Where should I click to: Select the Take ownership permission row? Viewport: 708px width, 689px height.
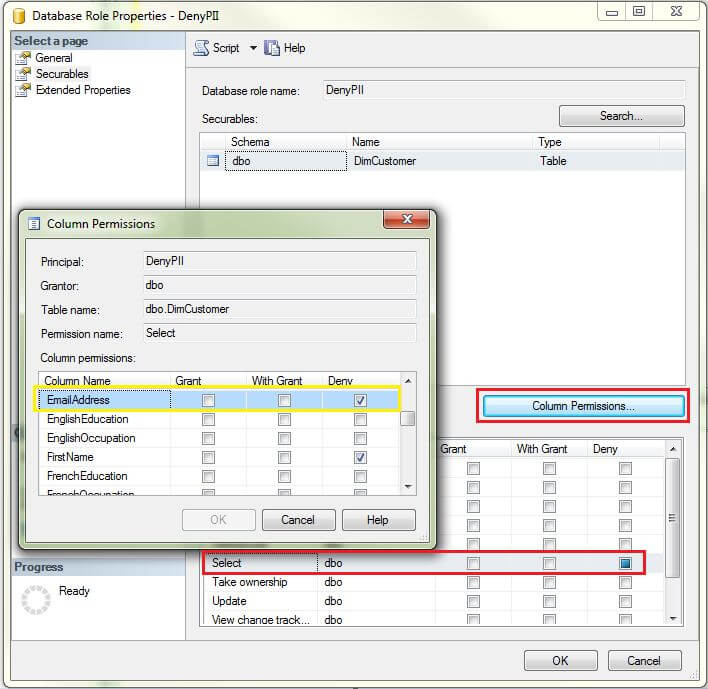(x=433, y=582)
